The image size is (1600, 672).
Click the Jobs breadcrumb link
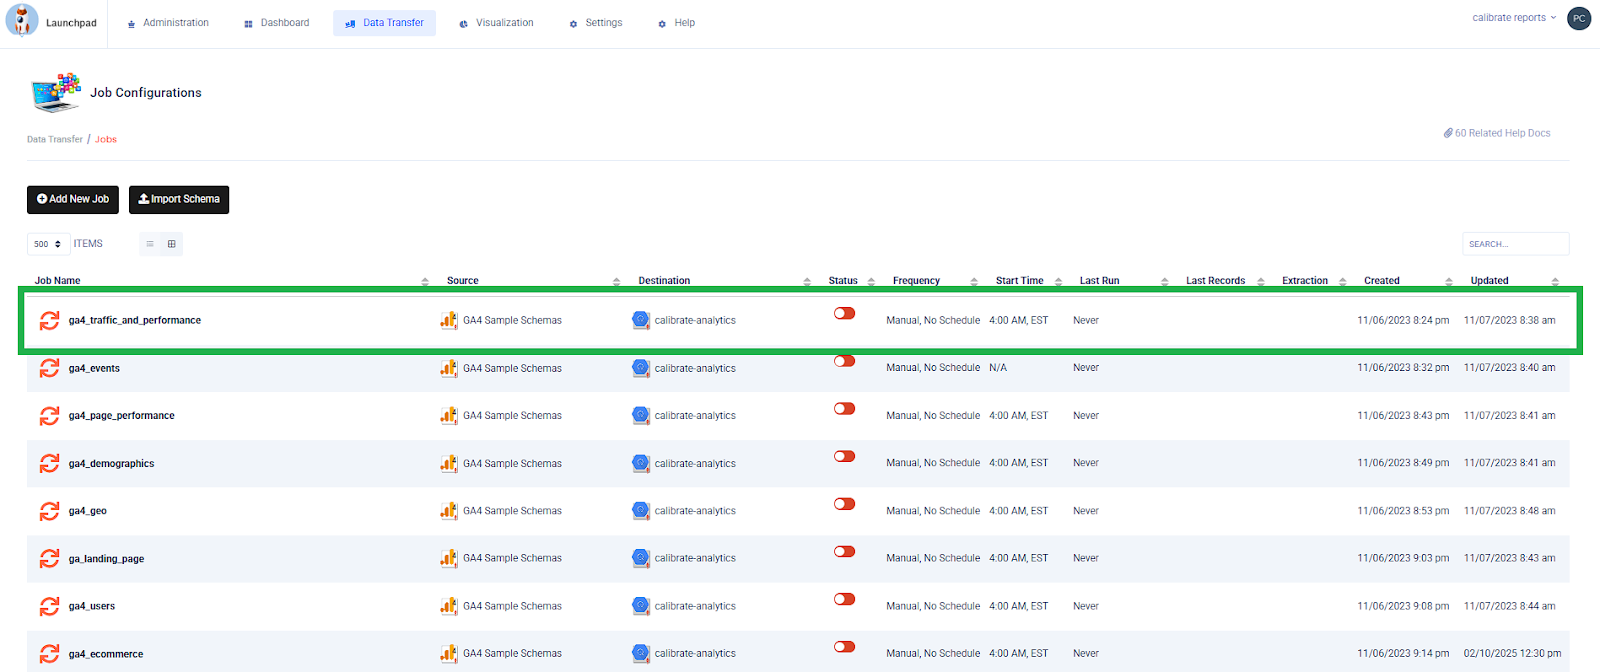(106, 140)
